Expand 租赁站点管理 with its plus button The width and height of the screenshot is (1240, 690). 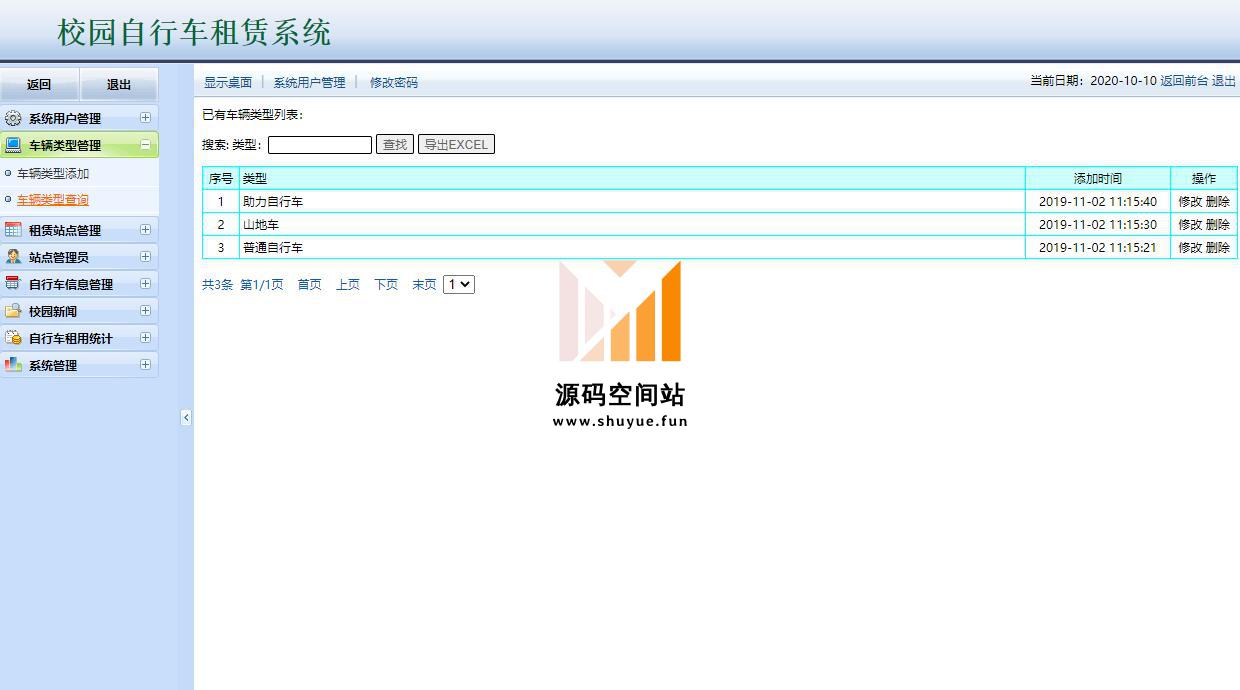(x=145, y=229)
